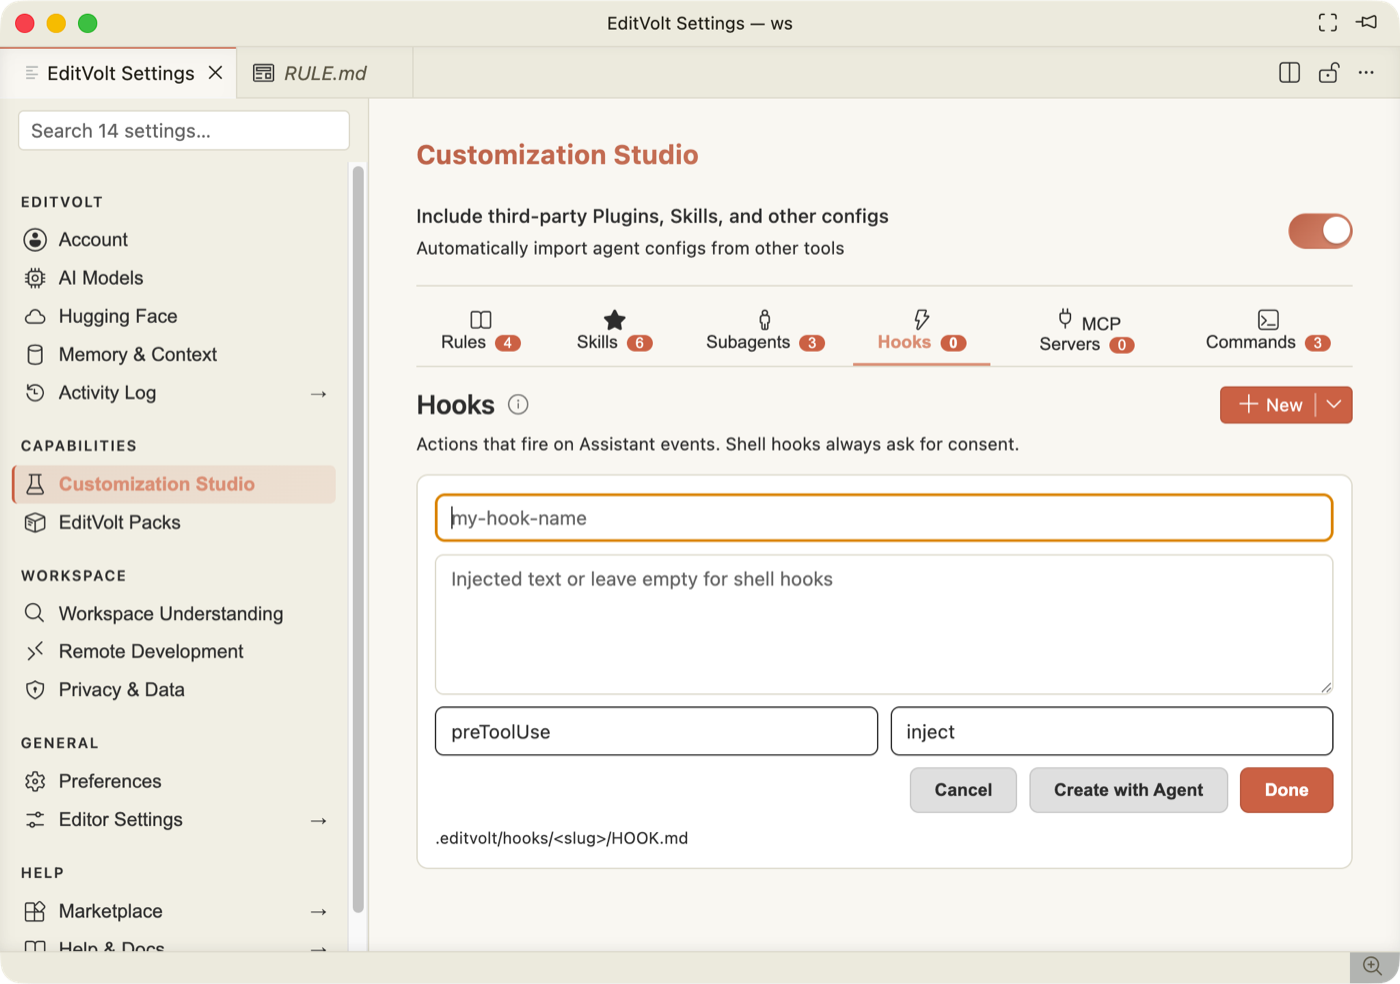Click the Marketplace store icon
The width and height of the screenshot is (1400, 984).
click(35, 911)
